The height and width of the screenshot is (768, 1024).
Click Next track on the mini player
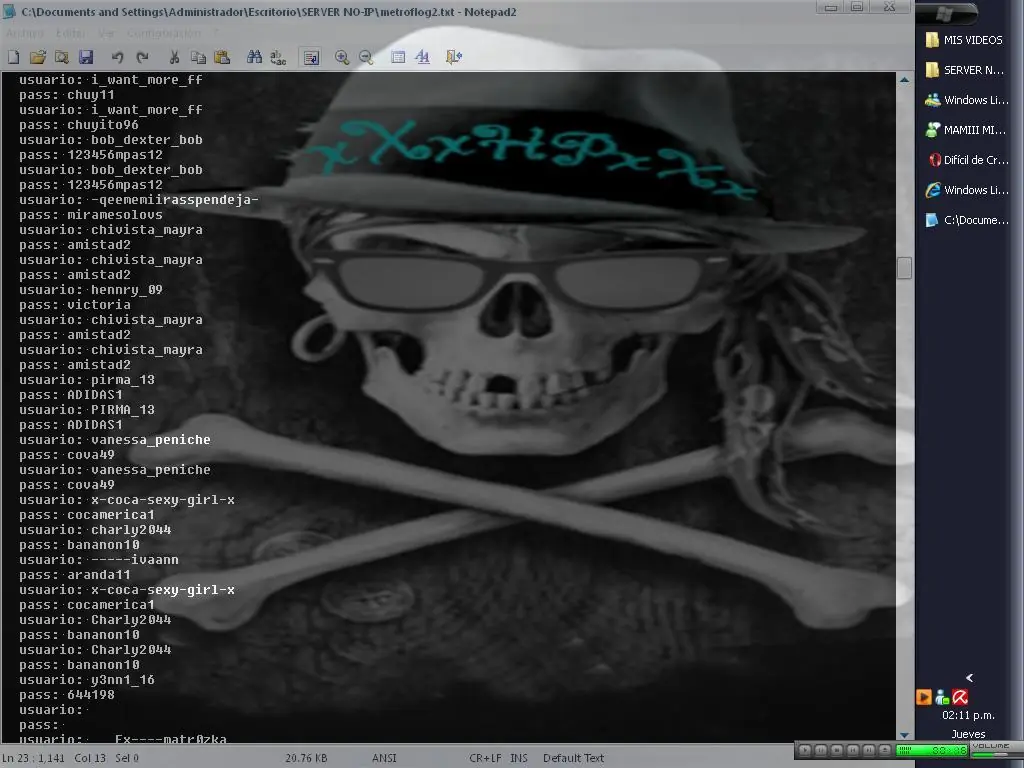(869, 750)
